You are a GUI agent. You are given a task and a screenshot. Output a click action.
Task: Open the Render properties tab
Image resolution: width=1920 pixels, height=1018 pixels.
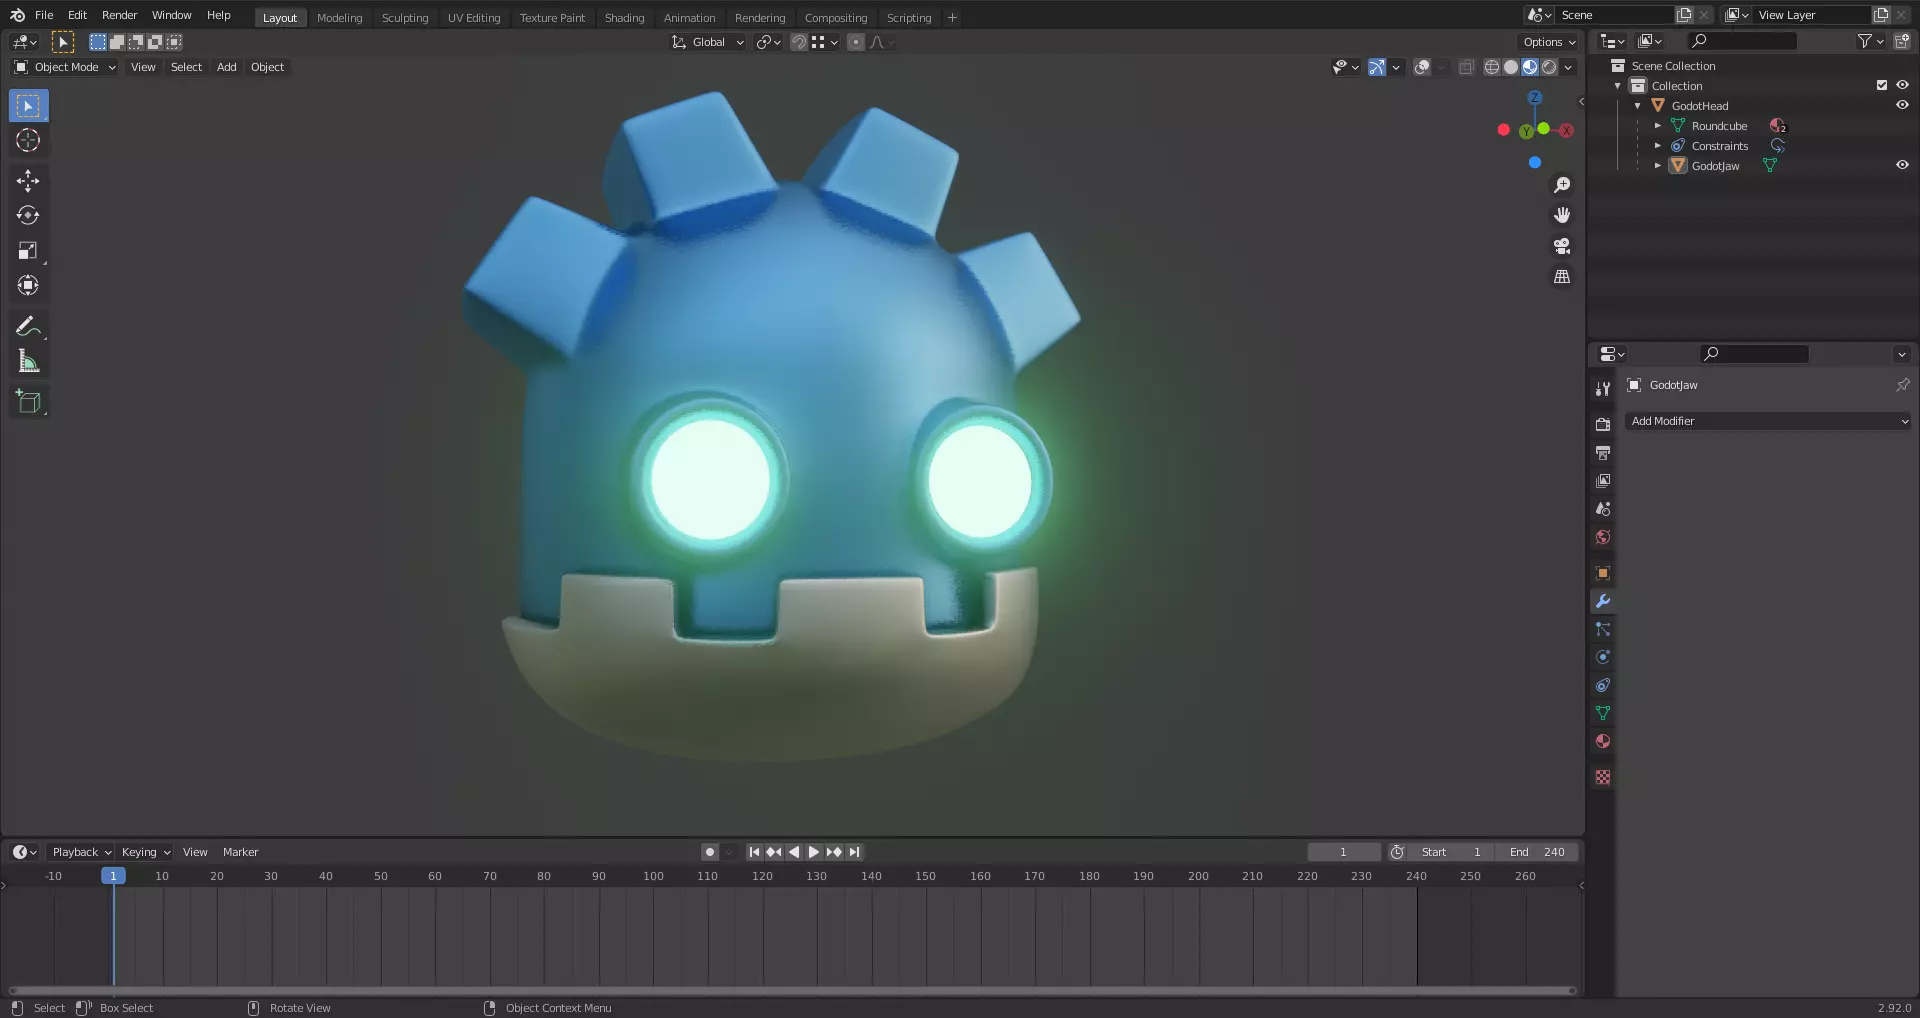(1603, 425)
